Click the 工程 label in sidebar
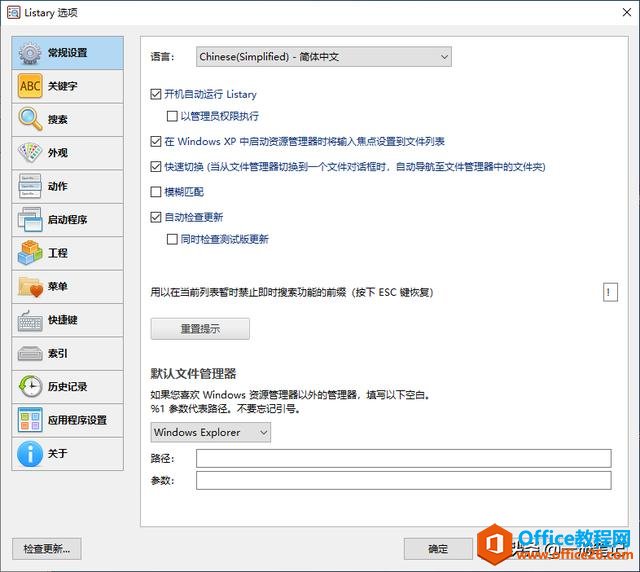Viewport: 640px width, 572px height. tap(58, 253)
